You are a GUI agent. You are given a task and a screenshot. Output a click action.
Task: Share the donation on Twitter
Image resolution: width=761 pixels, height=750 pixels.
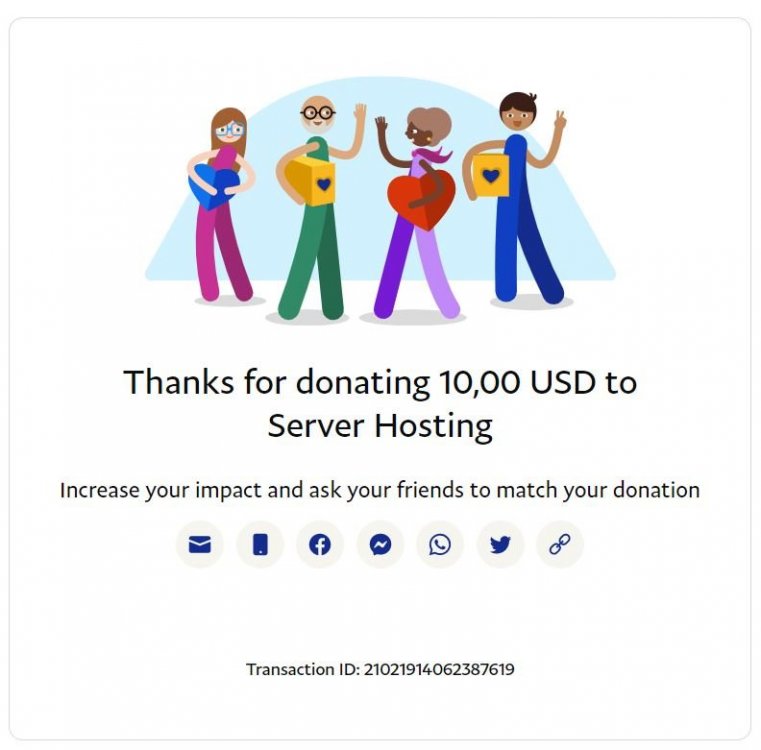(500, 544)
